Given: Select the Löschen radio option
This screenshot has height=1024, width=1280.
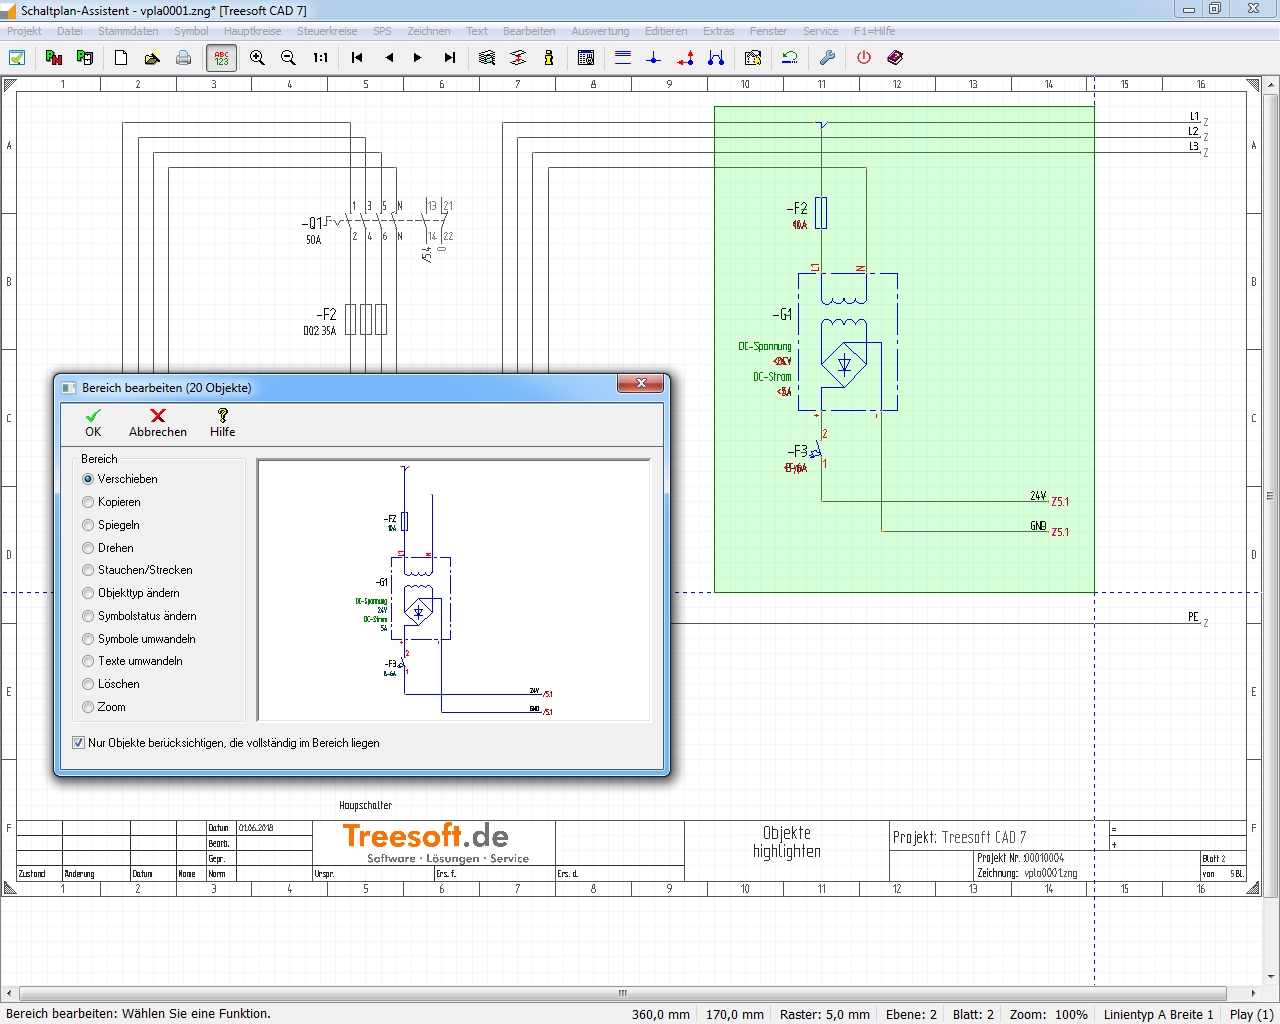Looking at the screenshot, I should tap(88, 684).
